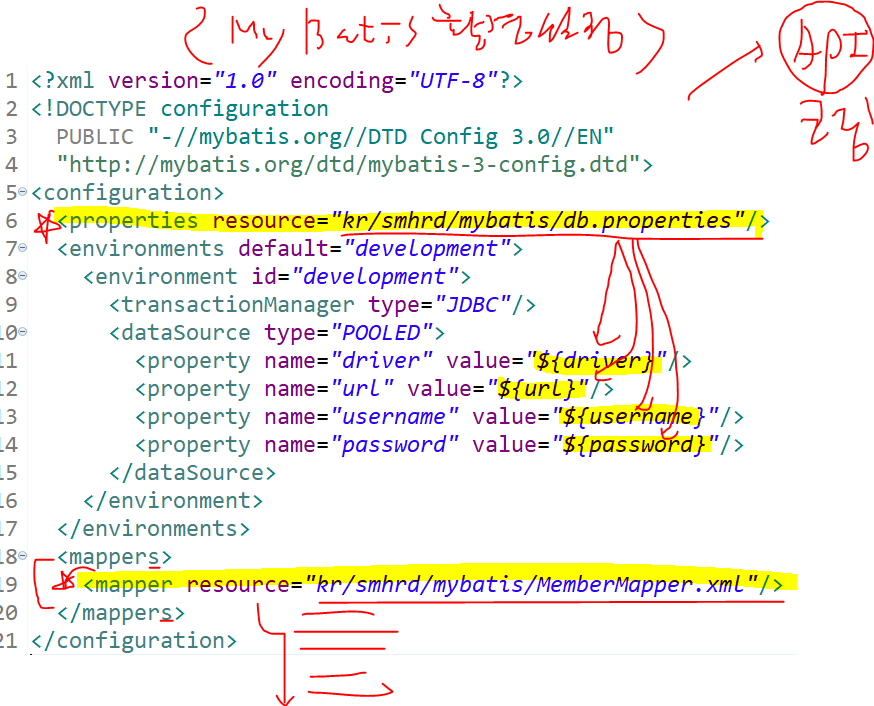Click the mybatis-3-config.dtd URL string
874x706 pixels.
[348, 164]
